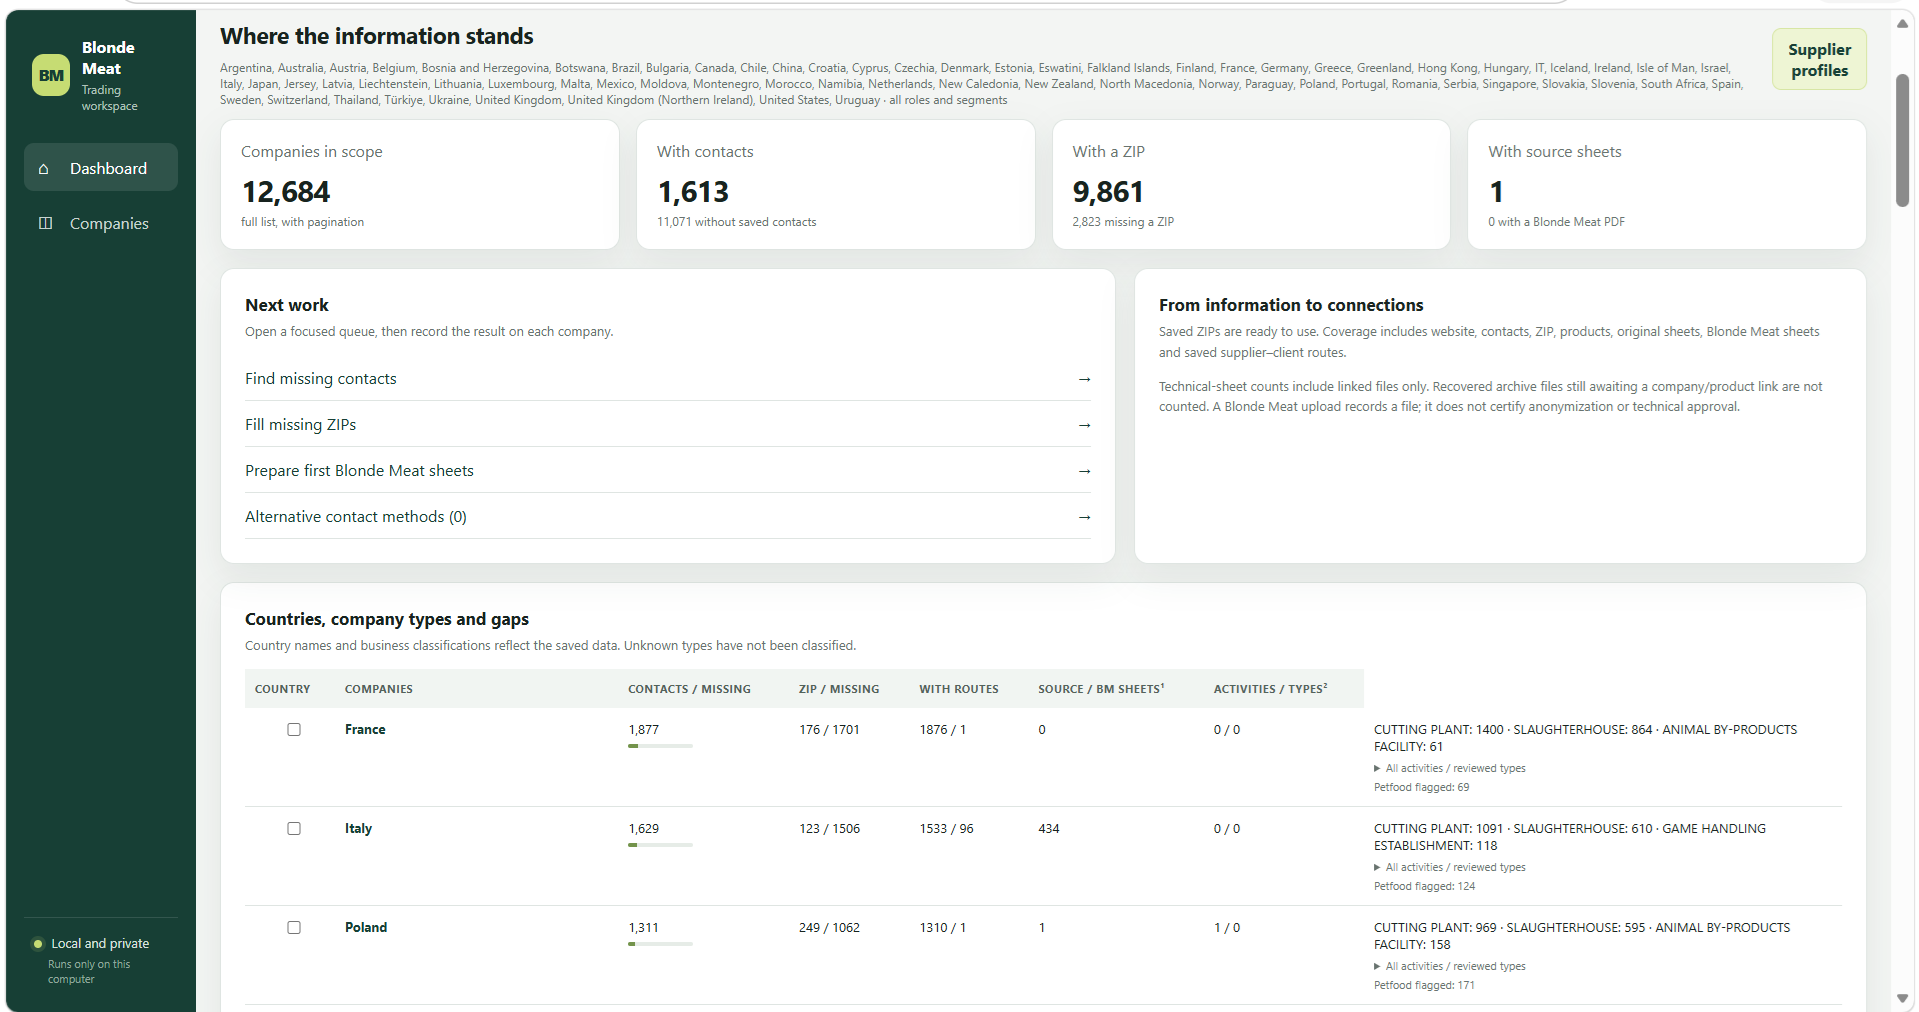Open the Companies menu item

coord(101,223)
